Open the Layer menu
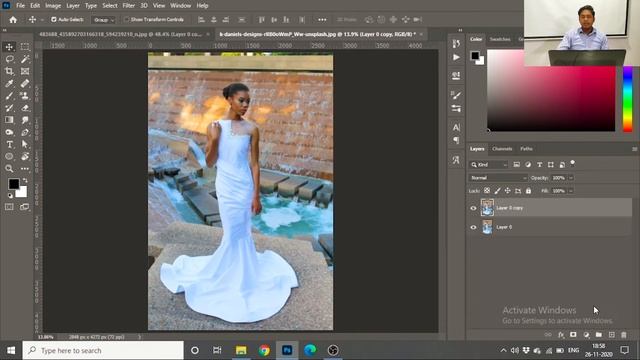The image size is (640, 360). (73, 6)
